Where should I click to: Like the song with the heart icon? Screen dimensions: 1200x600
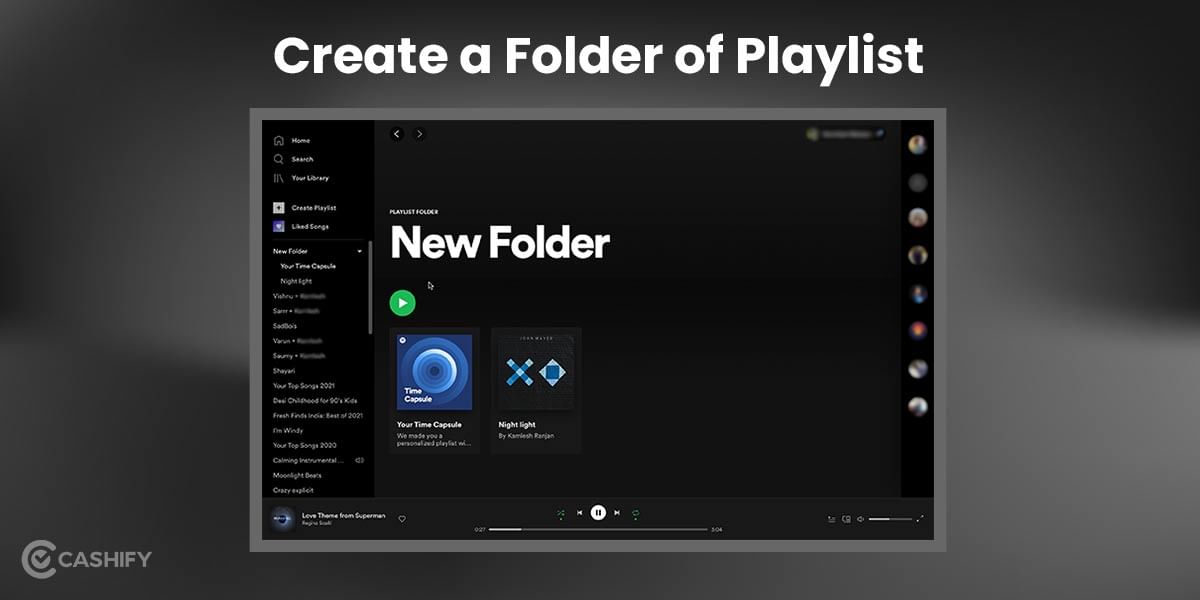click(402, 519)
